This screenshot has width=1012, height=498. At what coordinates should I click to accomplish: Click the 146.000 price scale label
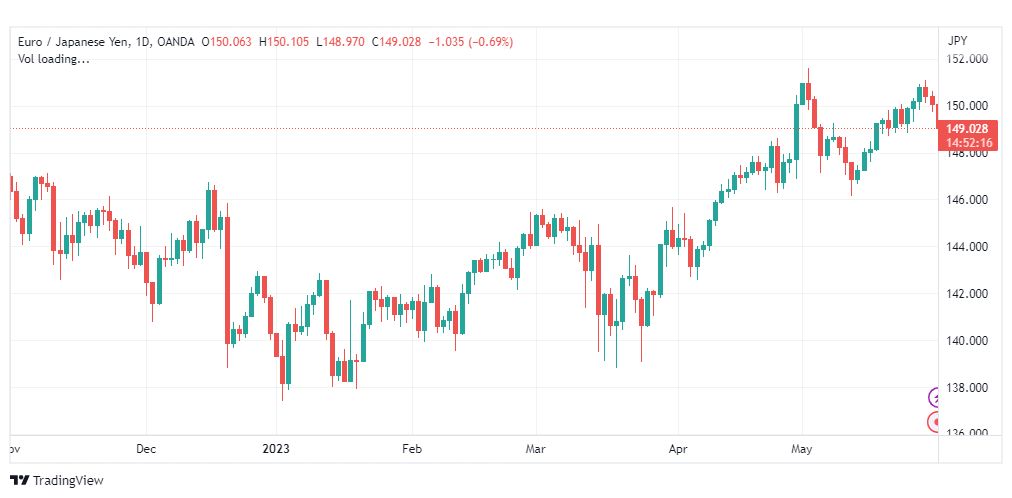968,200
